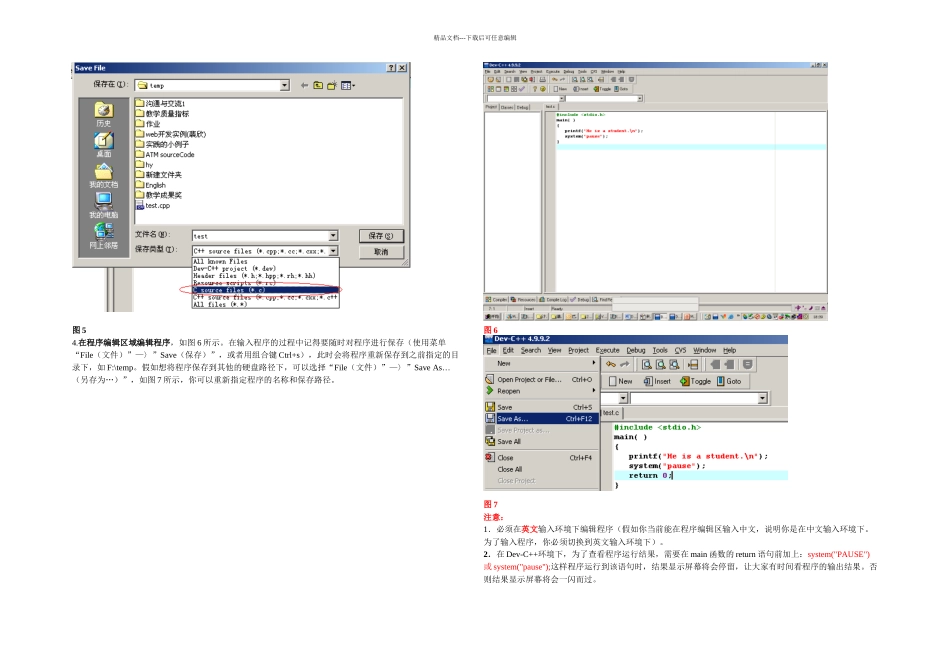Screen dimensions: 950x672
Task: Open the Debug menu in Figure 7 window
Action: click(x=636, y=350)
